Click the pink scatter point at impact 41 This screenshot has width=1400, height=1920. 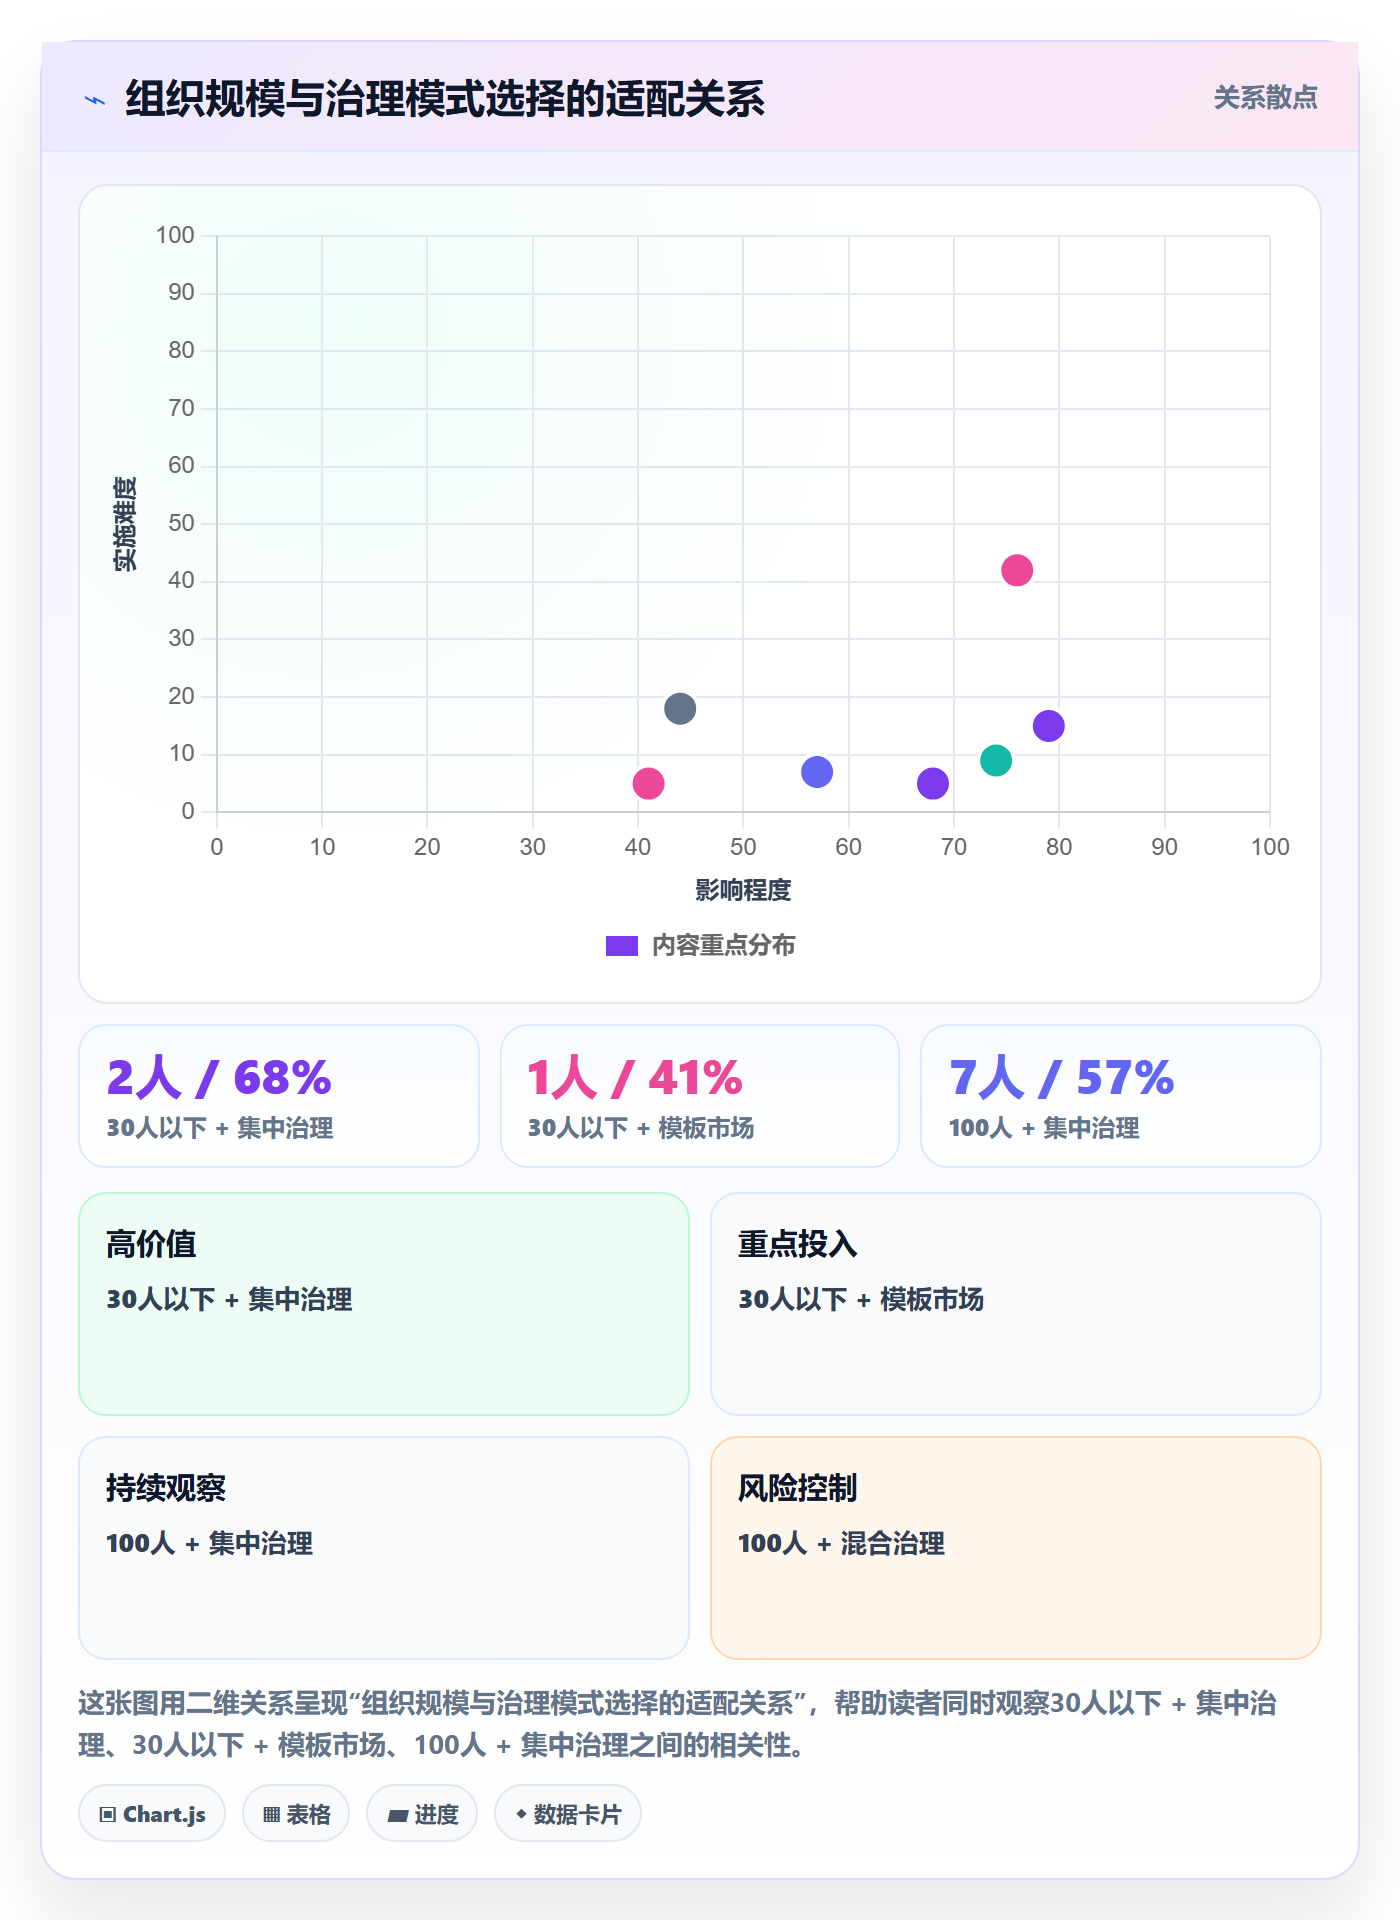[x=649, y=783]
